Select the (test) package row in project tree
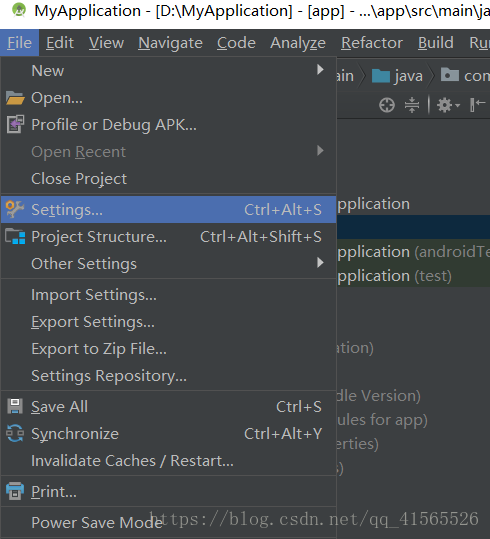This screenshot has width=490, height=539. click(413, 276)
